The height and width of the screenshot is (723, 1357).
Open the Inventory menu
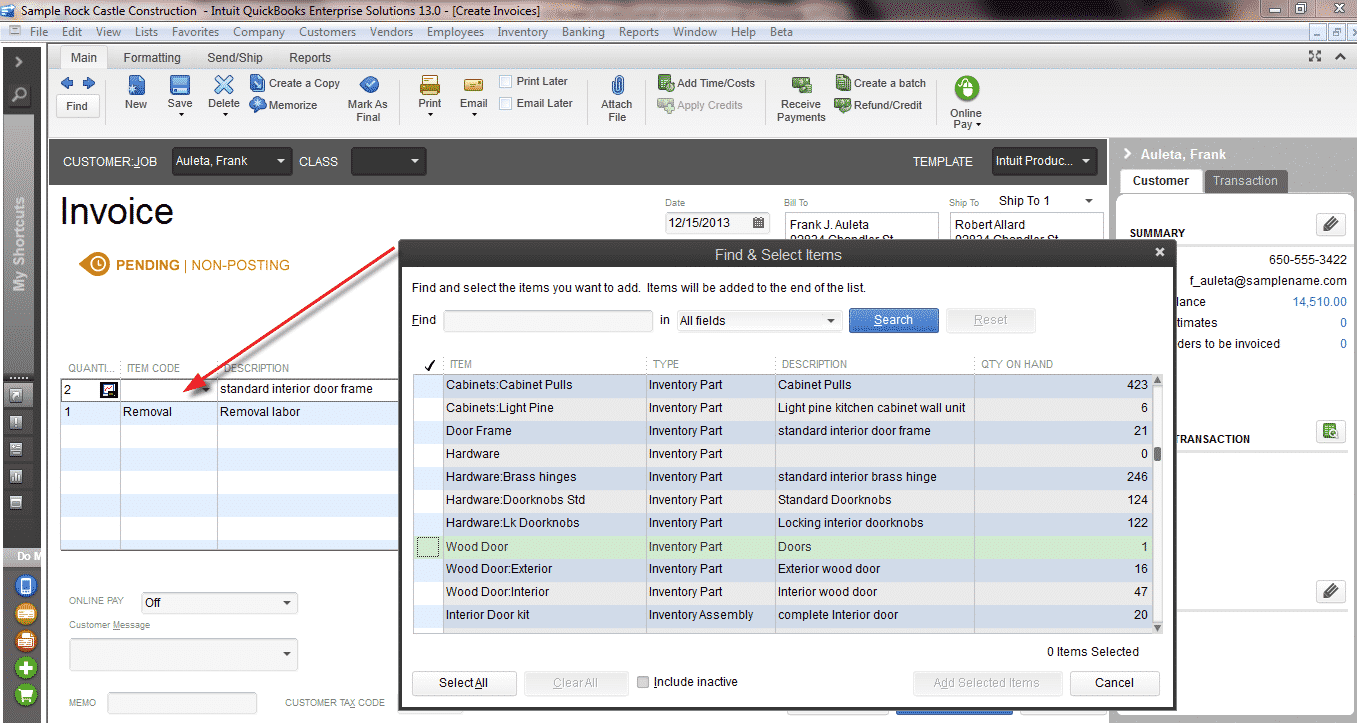[x=522, y=32]
